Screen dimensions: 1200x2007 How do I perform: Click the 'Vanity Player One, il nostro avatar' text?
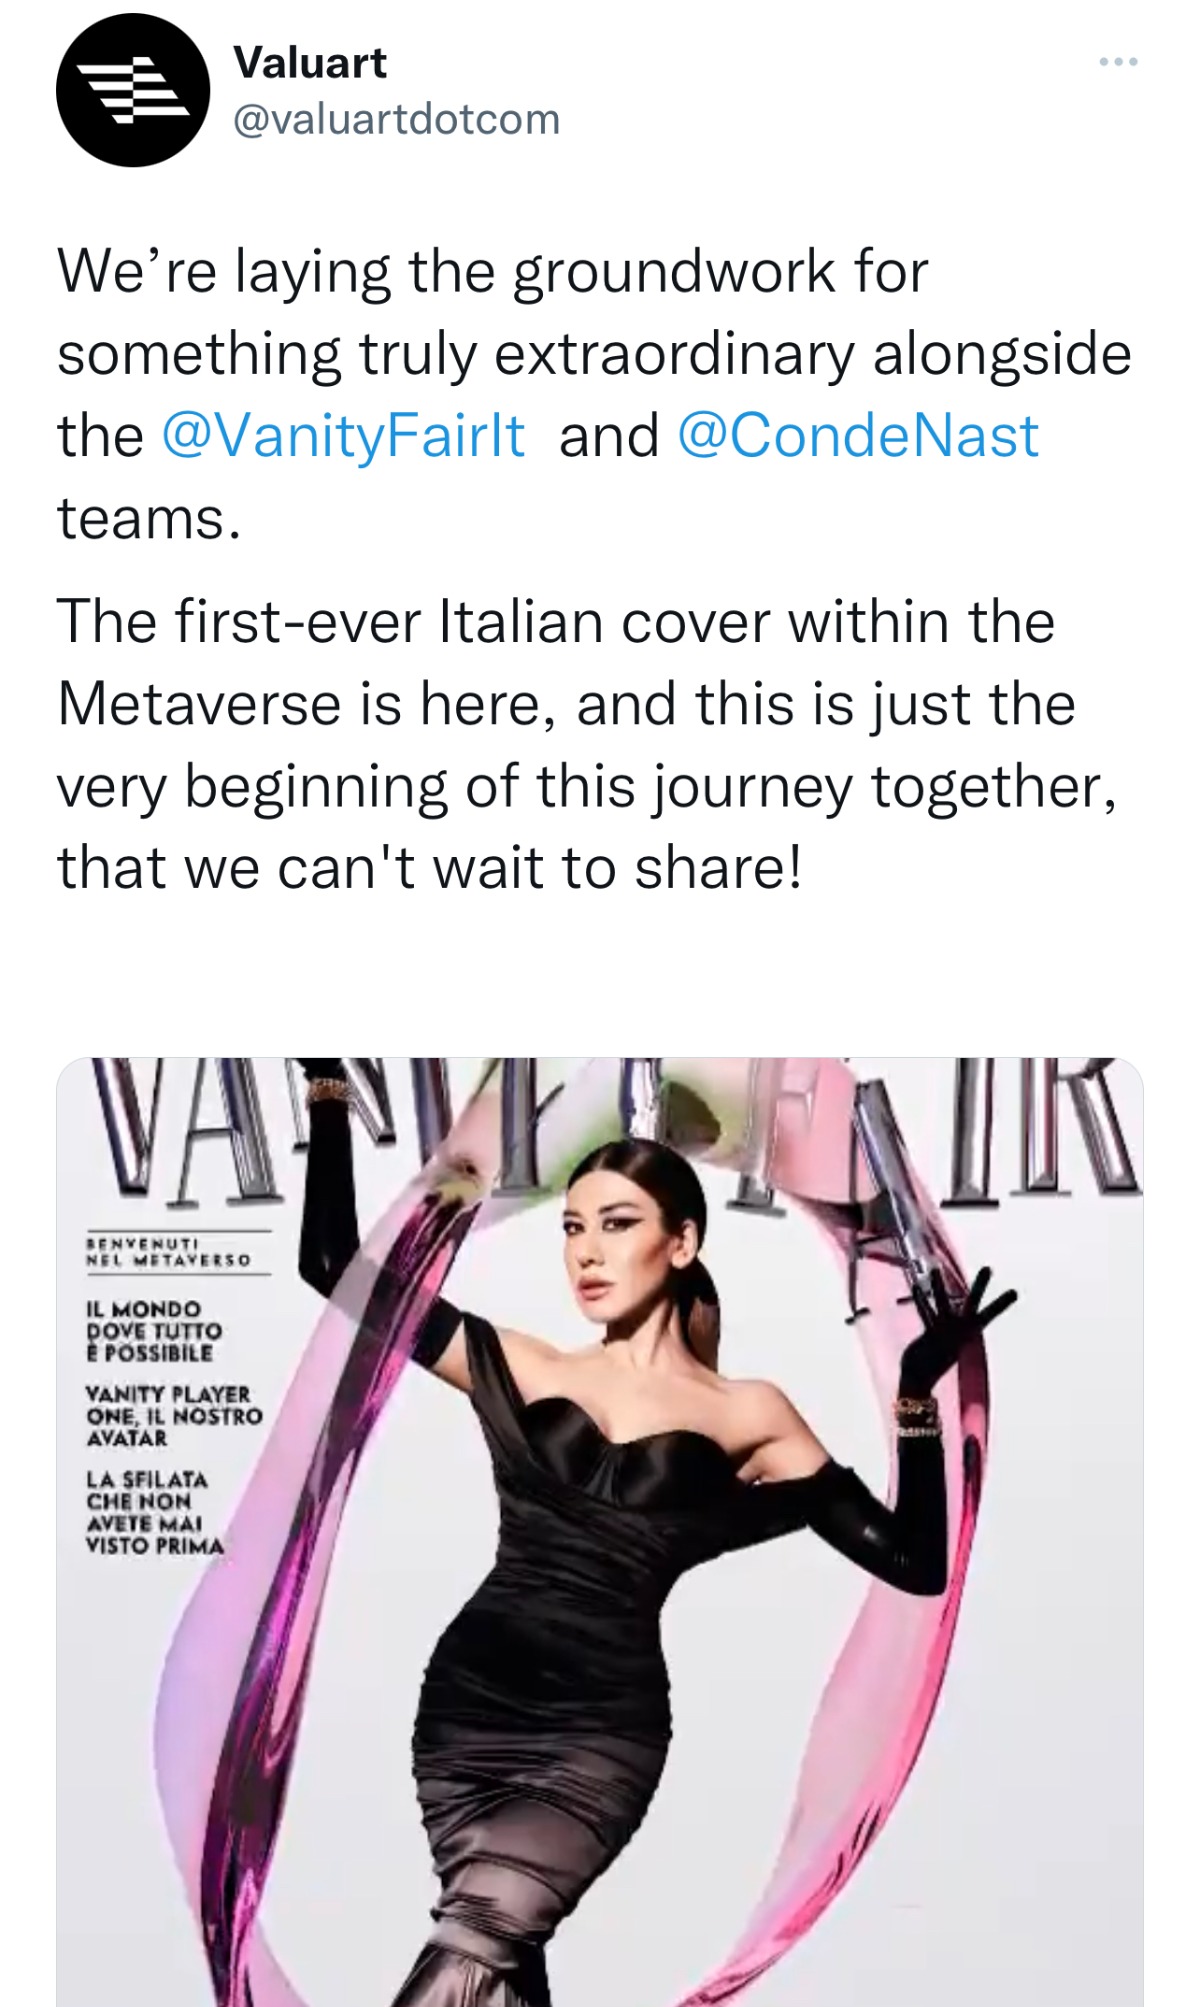[x=173, y=1416]
